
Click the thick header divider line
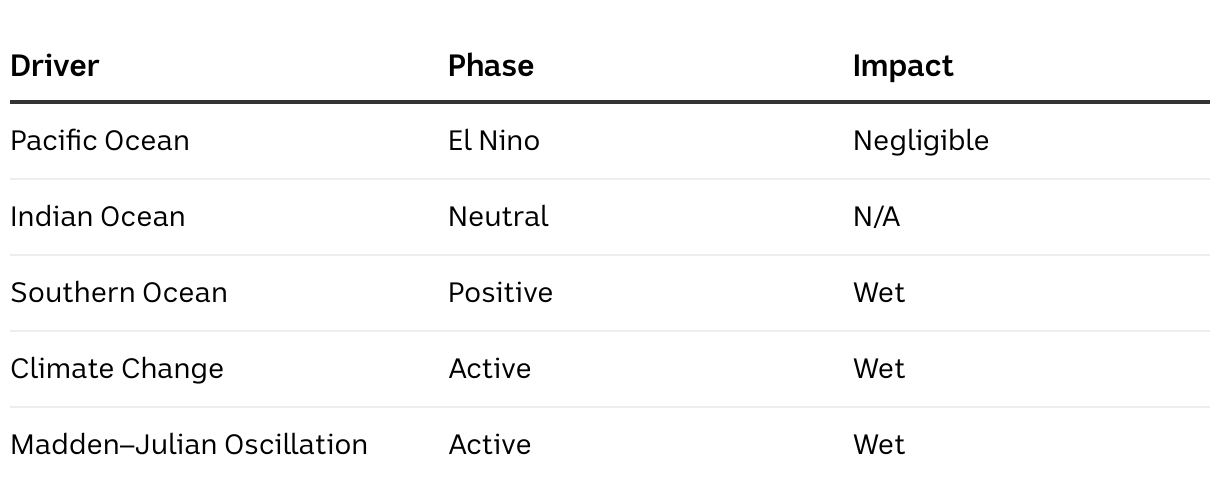coord(610,102)
